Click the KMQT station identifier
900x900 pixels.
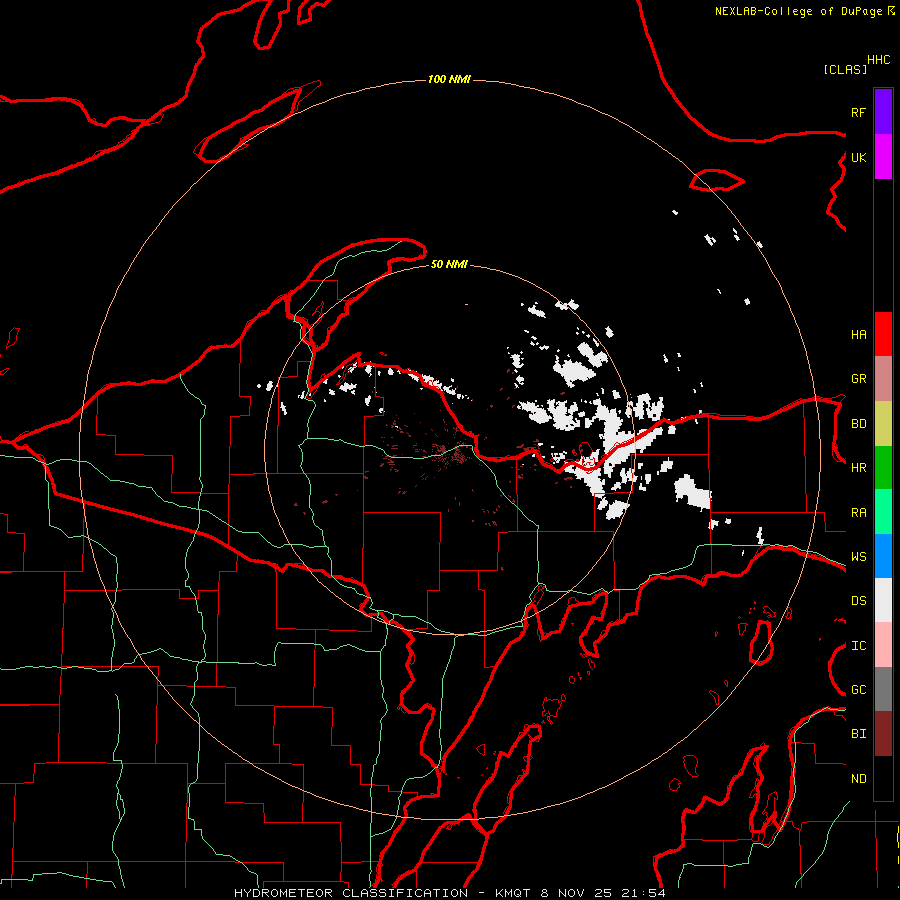(513, 893)
